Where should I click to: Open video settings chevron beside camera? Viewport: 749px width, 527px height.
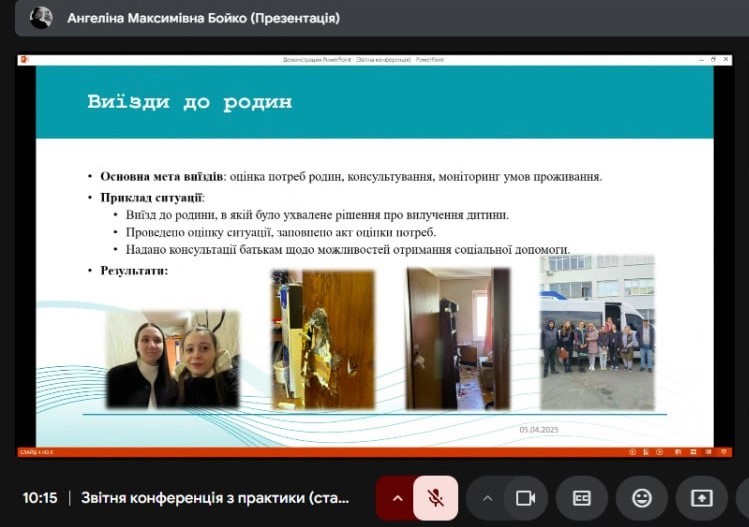[487, 498]
